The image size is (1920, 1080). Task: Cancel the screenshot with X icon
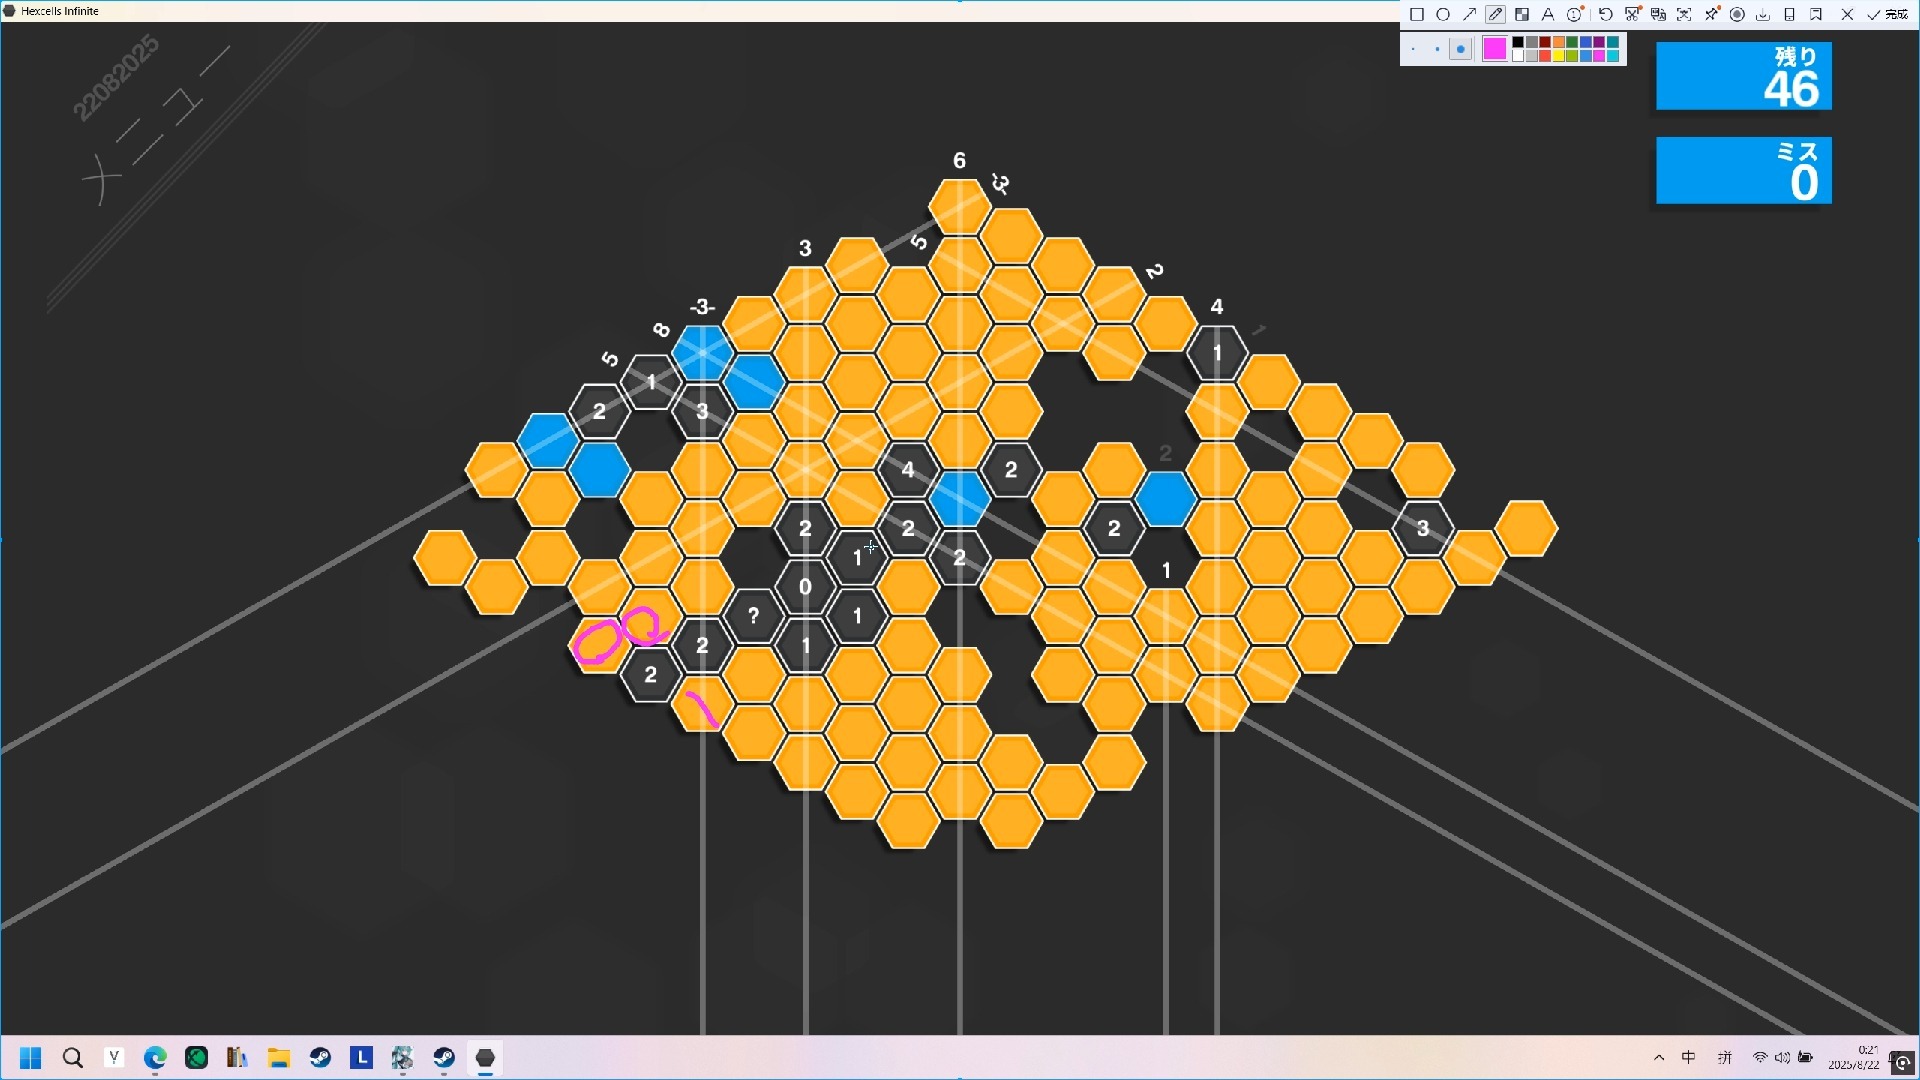pyautogui.click(x=1847, y=14)
